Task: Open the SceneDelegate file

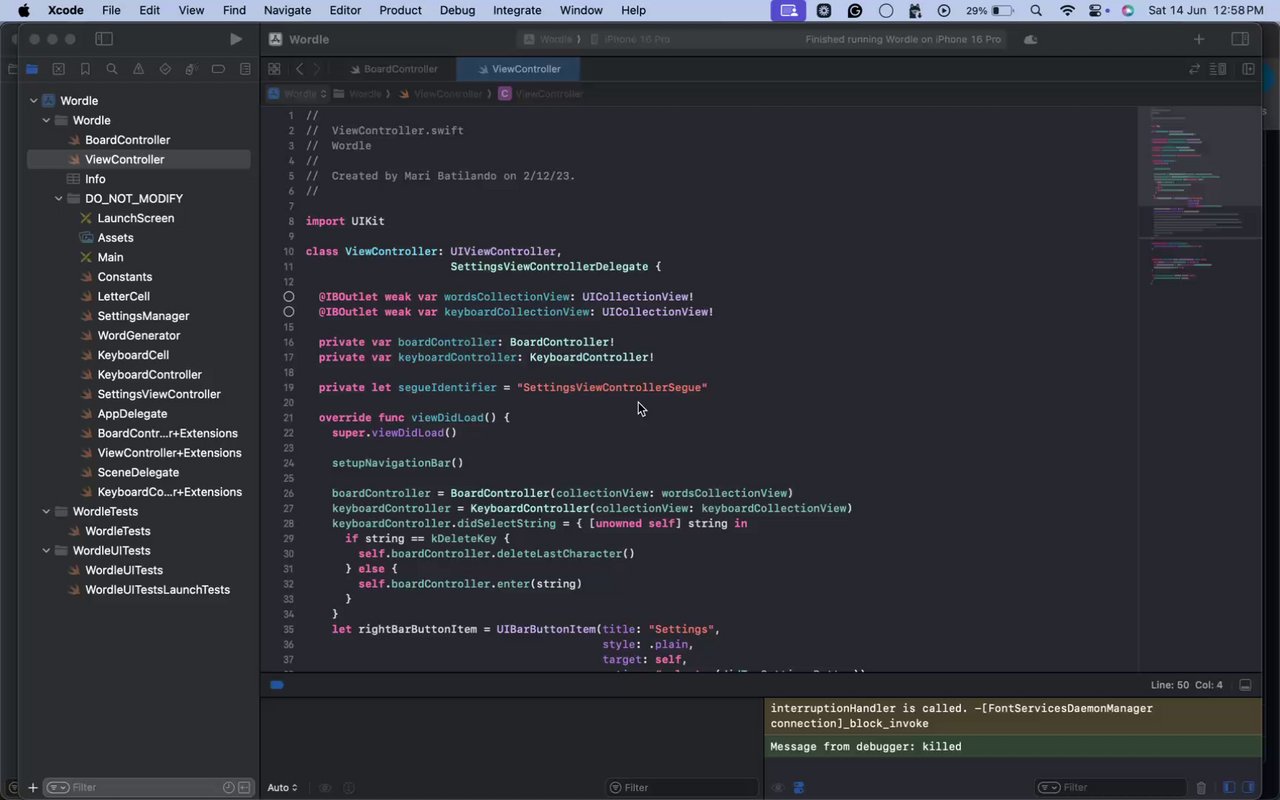Action: [138, 472]
